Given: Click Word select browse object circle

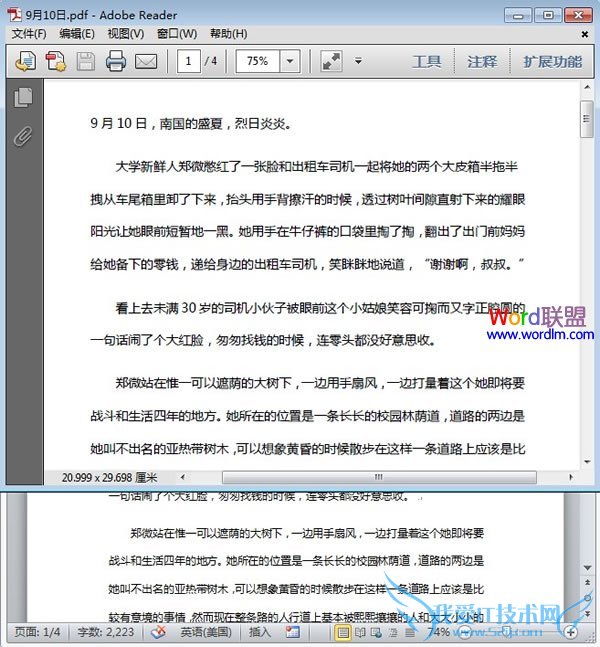Looking at the screenshot, I should point(588,598).
